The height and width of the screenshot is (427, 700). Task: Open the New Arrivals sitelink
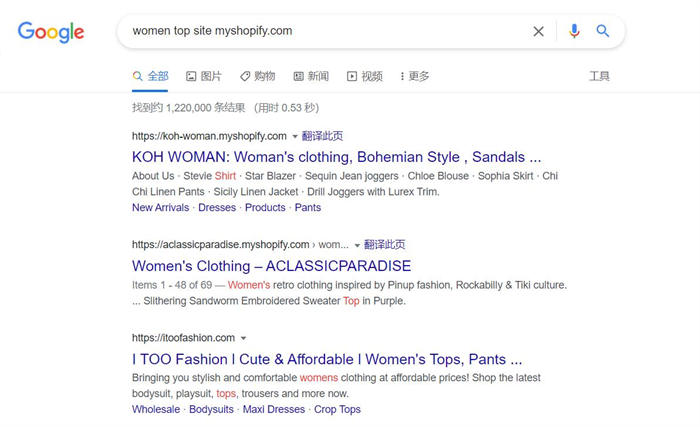[160, 208]
